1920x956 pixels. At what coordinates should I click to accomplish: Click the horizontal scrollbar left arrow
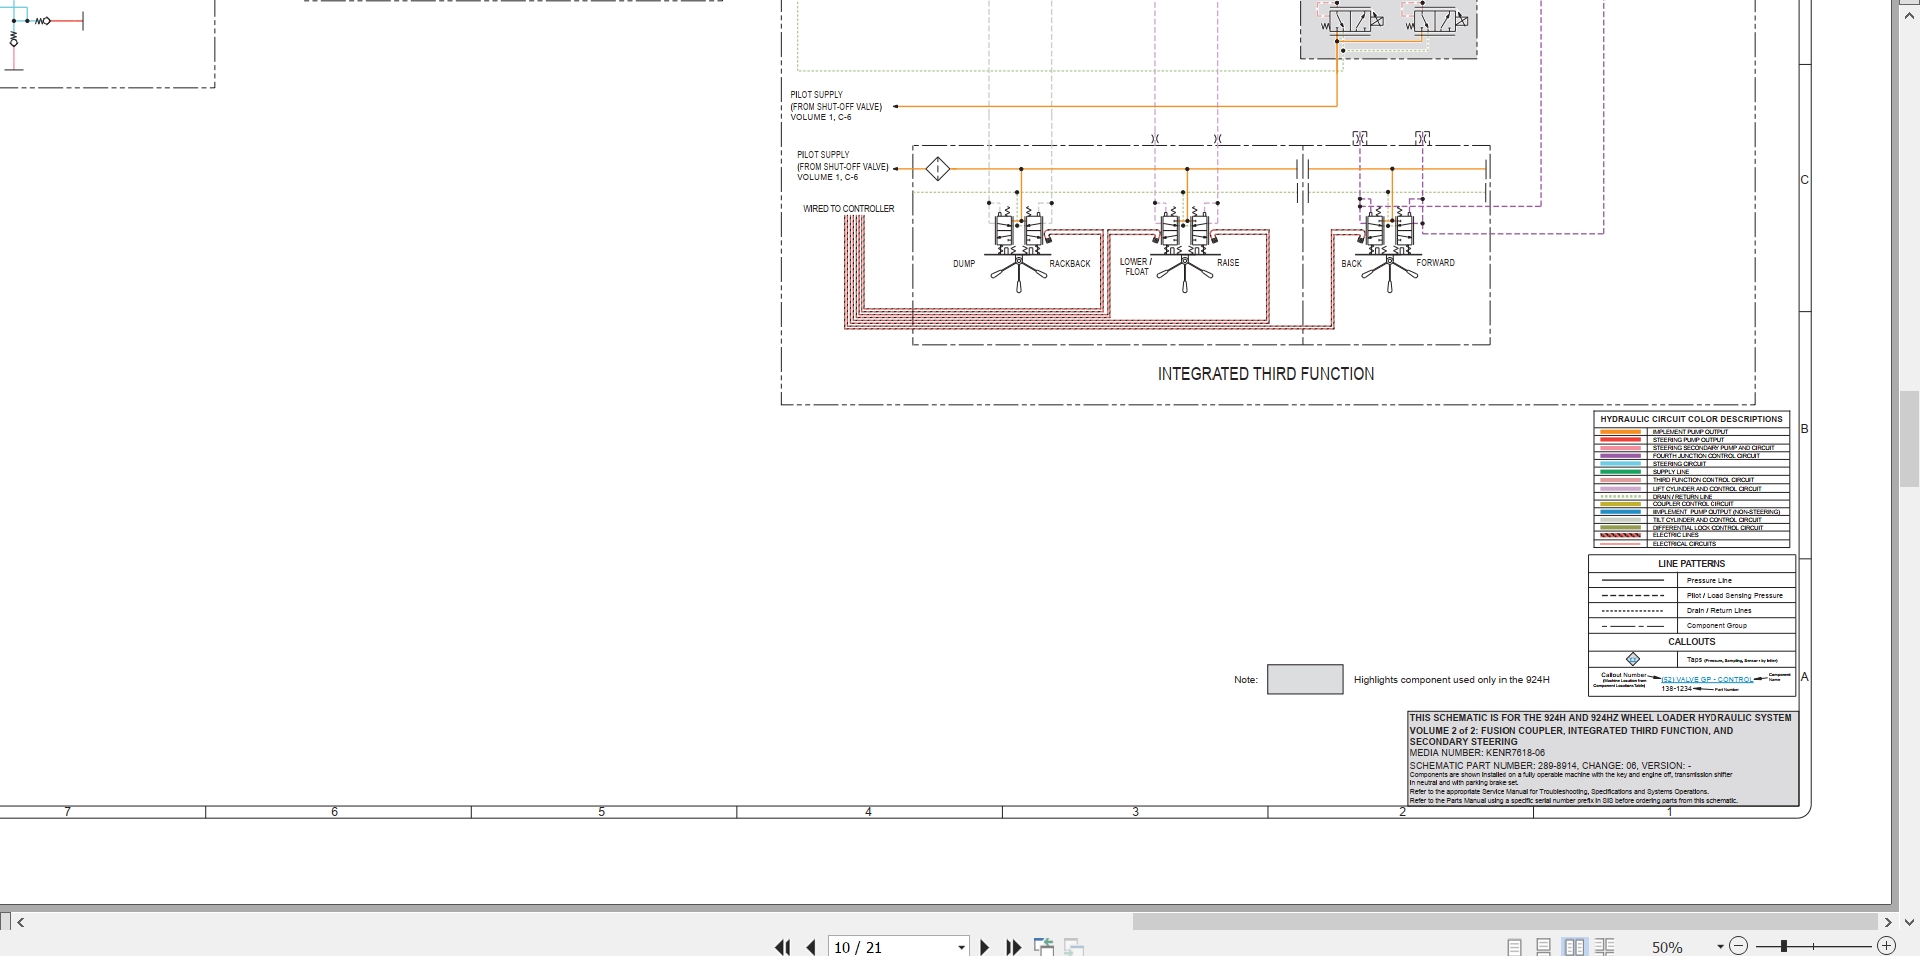(x=21, y=922)
